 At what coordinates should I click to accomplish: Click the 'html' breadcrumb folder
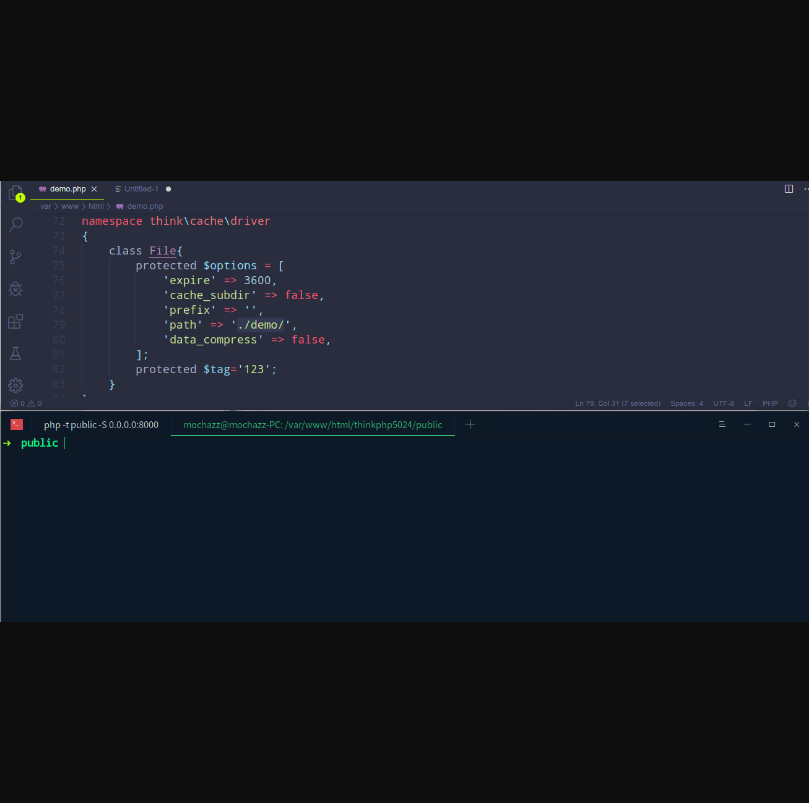coord(96,206)
